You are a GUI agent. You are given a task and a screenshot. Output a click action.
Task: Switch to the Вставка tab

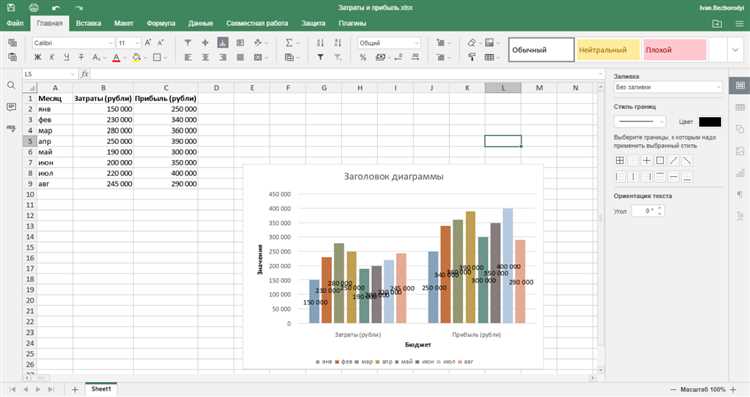coord(88,23)
